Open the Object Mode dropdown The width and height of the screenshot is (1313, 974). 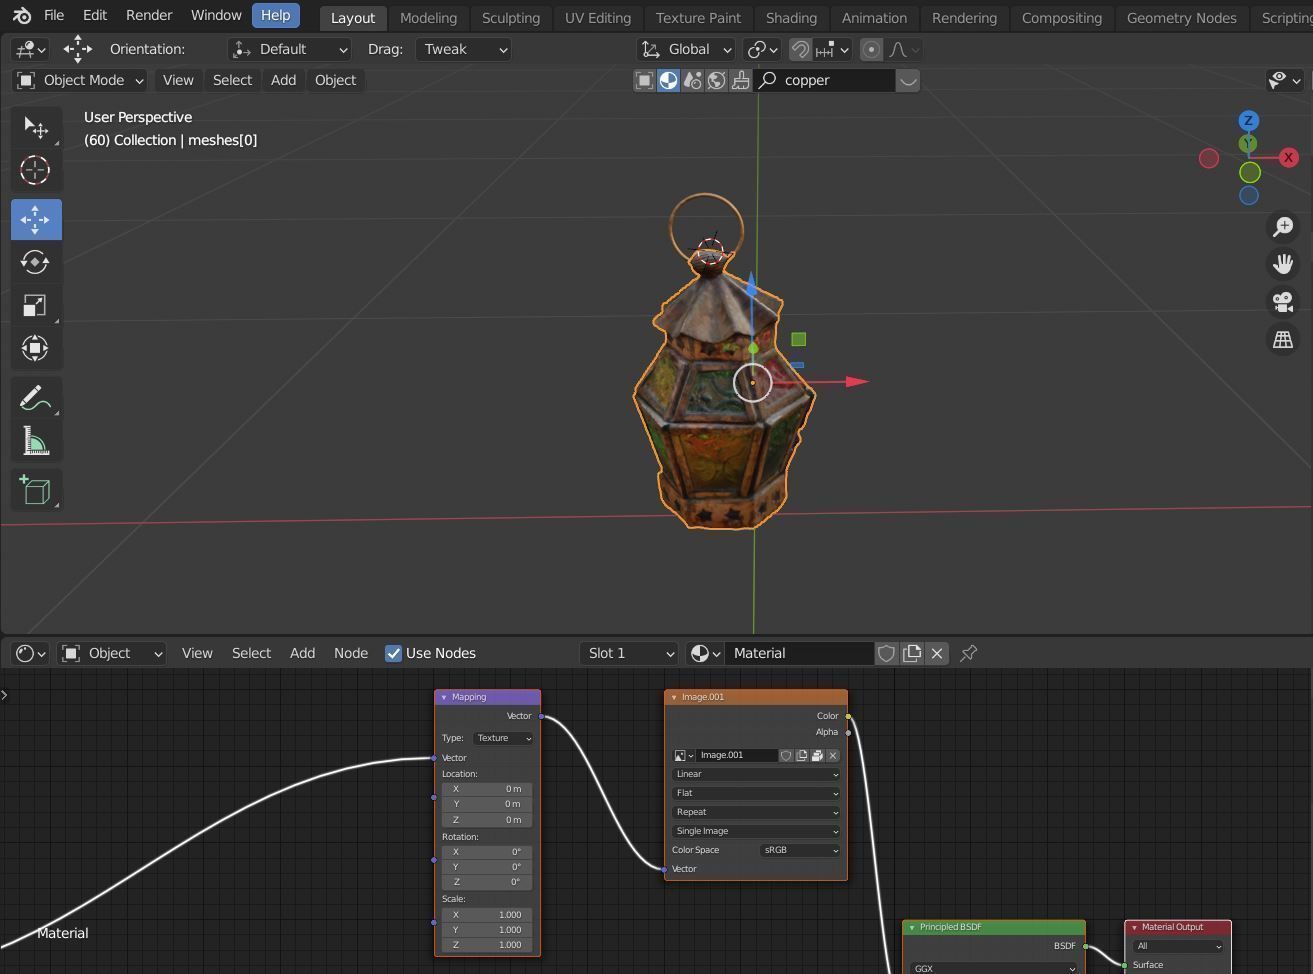80,80
